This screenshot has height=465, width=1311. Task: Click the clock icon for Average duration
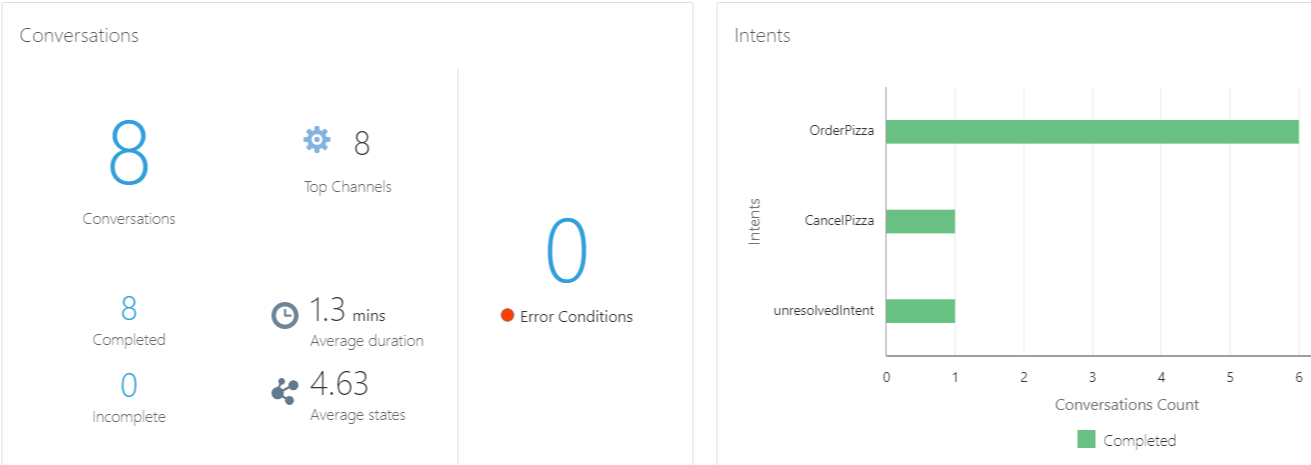click(285, 315)
